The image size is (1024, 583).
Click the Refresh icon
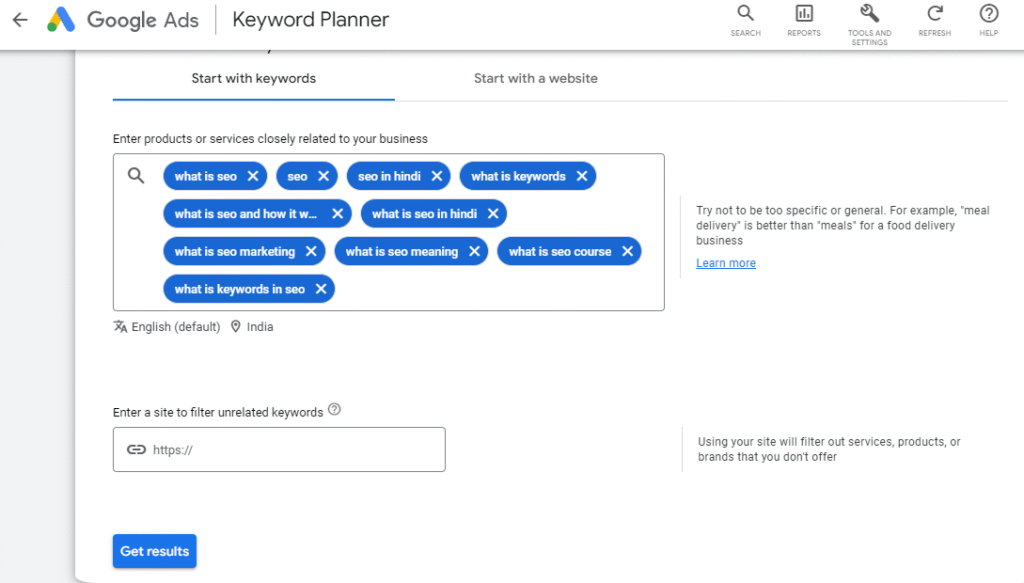coord(935,20)
